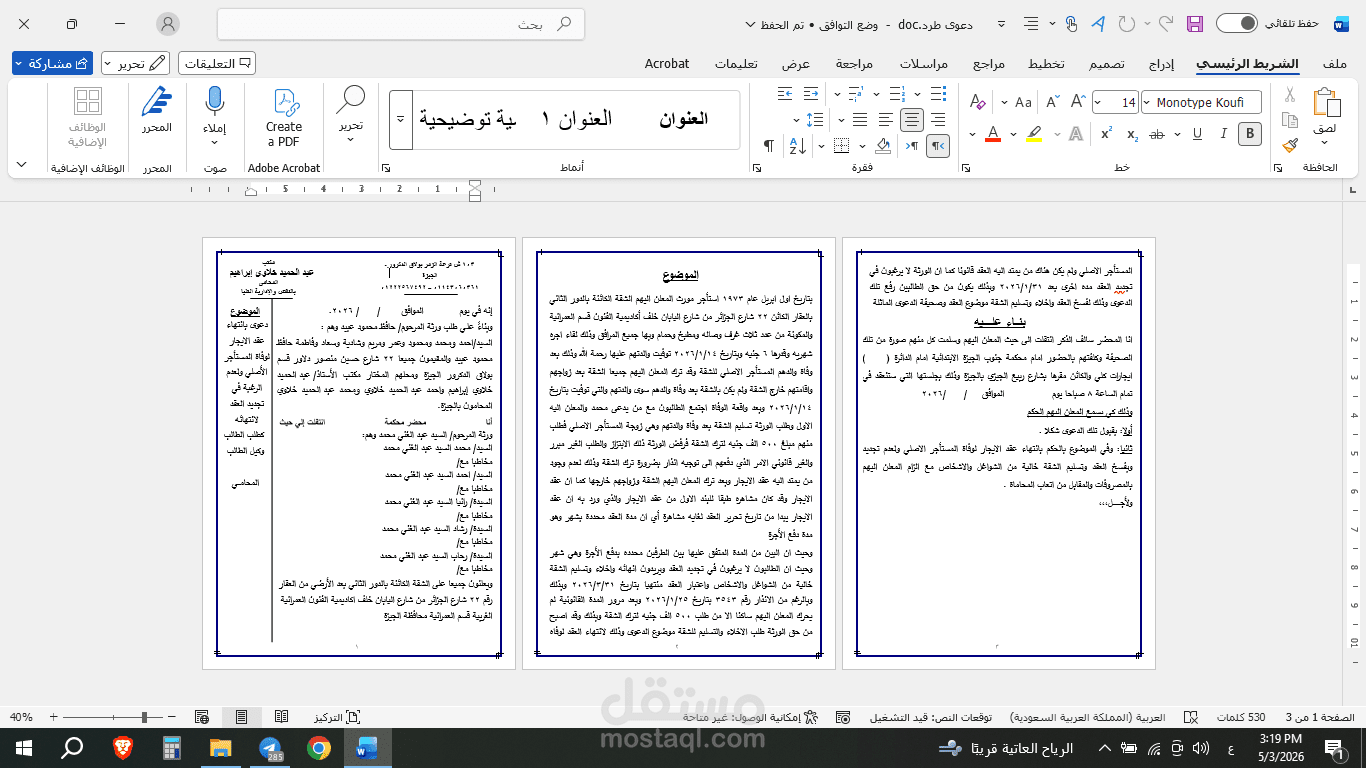Click the Shading paint bucket icon
The image size is (1366, 768).
pos(883,146)
